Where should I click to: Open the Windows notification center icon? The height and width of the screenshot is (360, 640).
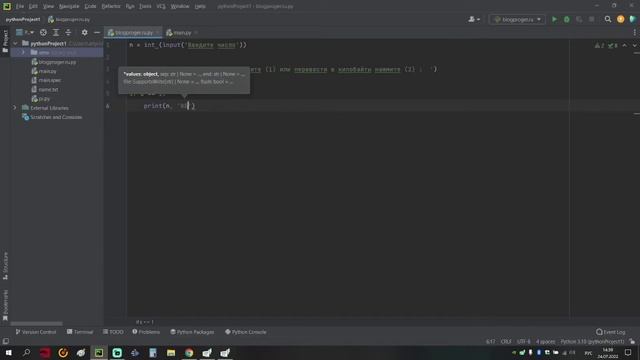point(628,353)
